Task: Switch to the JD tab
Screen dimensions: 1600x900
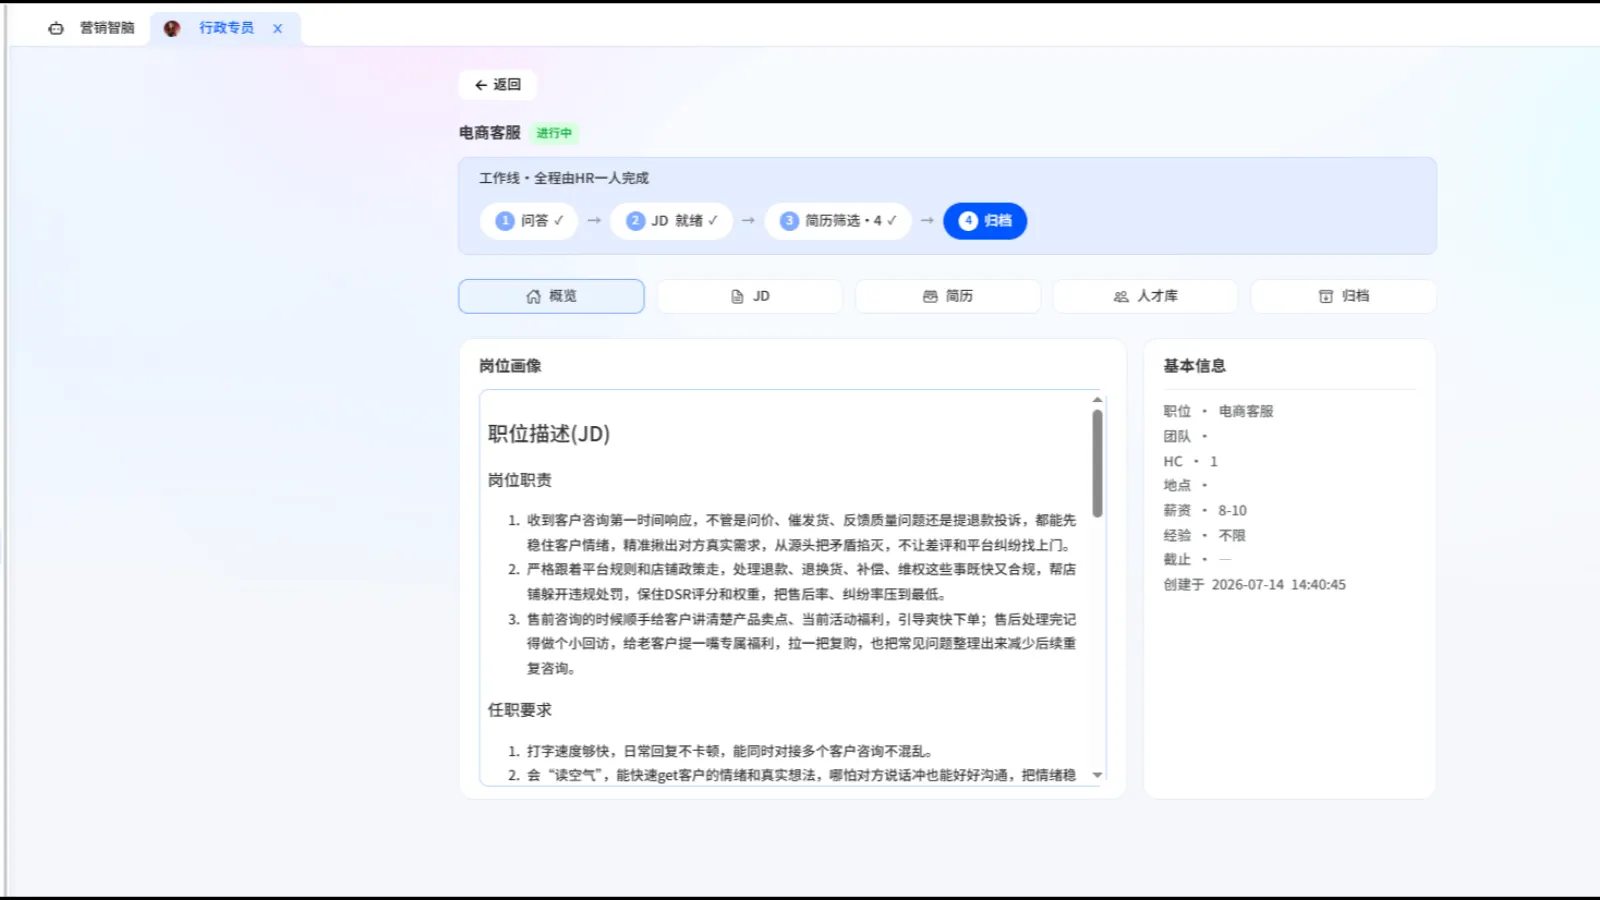Action: pos(750,296)
